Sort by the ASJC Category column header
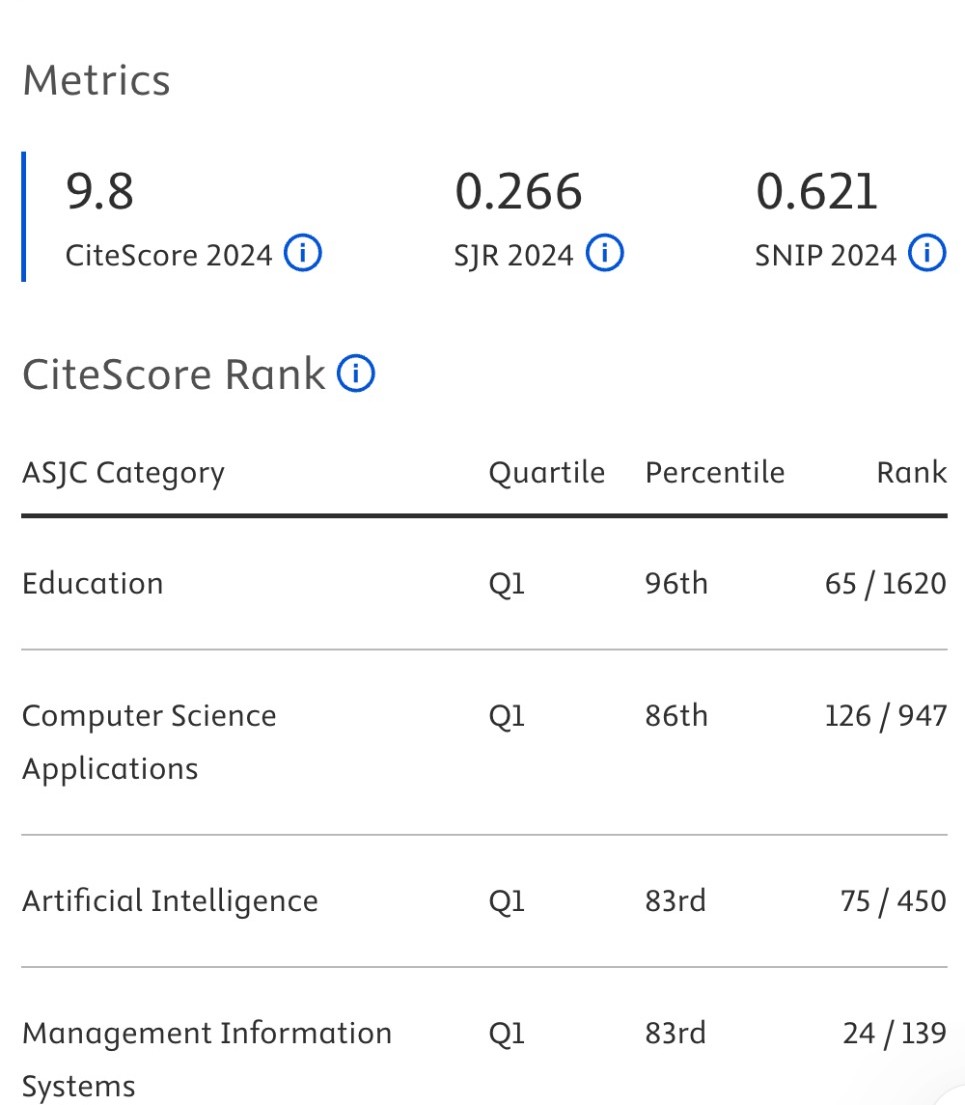This screenshot has height=1105, width=965. 123,471
